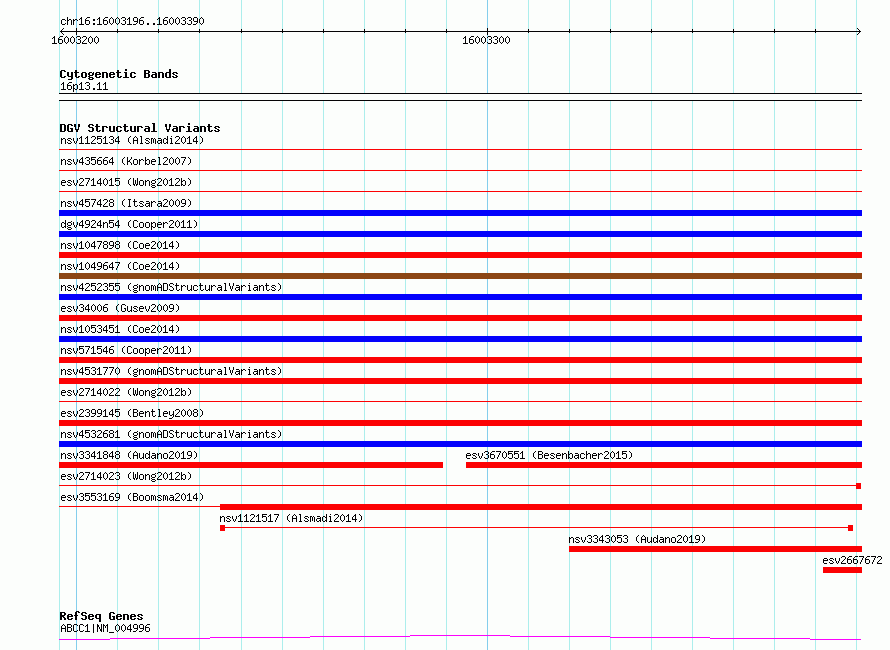The image size is (890, 650).
Task: Click the nsv1049647 (Coe2014) label
Action: point(120,266)
